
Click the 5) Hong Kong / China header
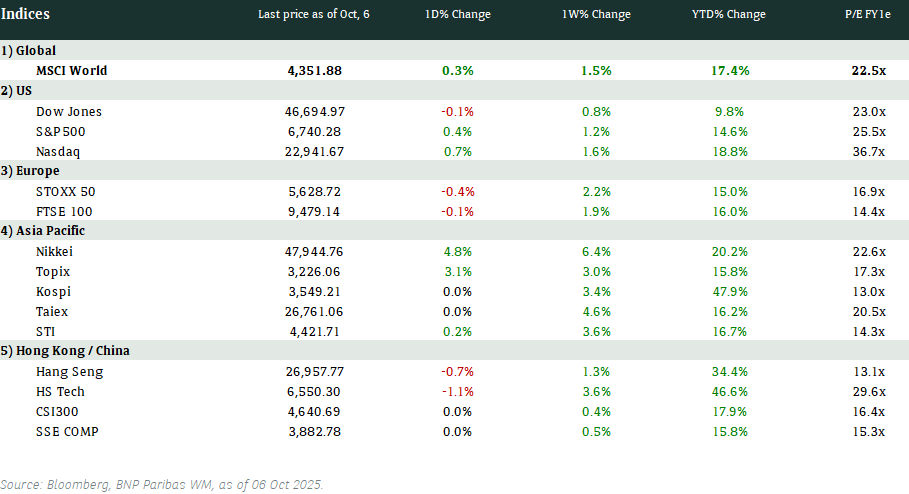65,351
